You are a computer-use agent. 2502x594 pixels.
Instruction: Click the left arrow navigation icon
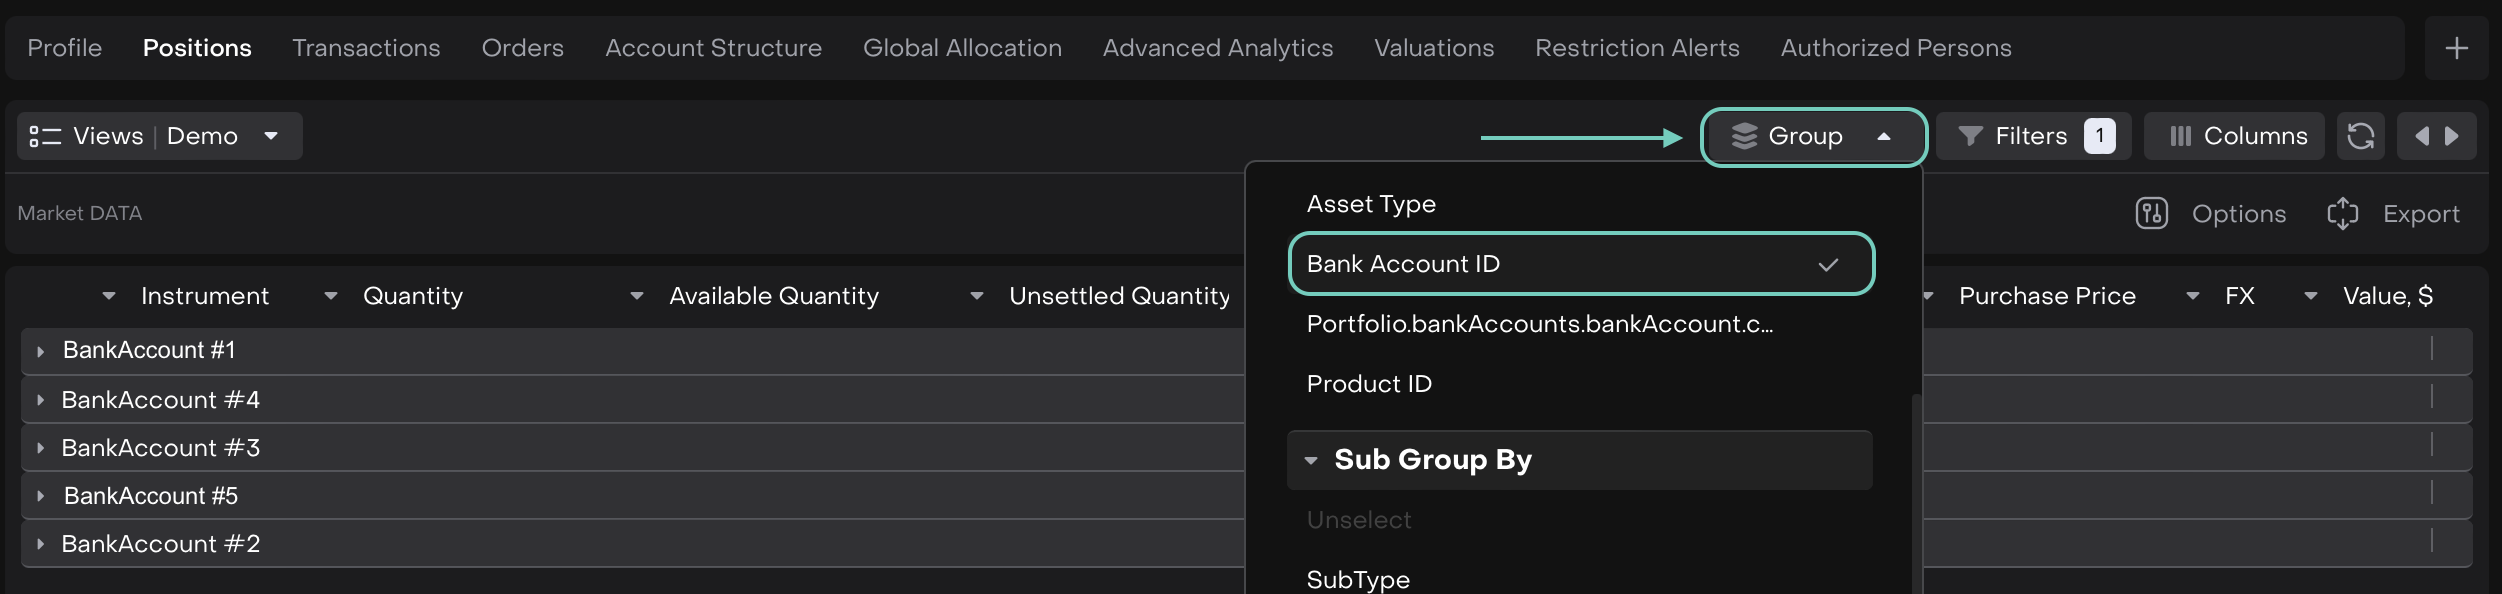click(2421, 136)
